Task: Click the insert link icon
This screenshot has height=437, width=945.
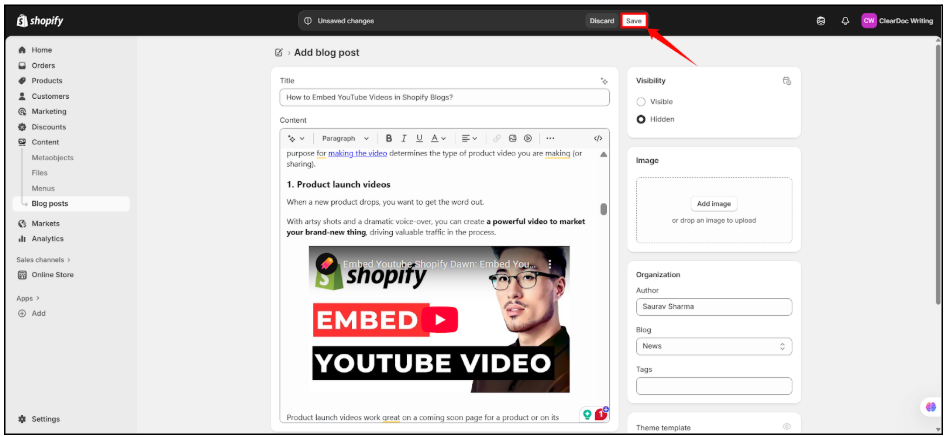Action: tap(497, 138)
